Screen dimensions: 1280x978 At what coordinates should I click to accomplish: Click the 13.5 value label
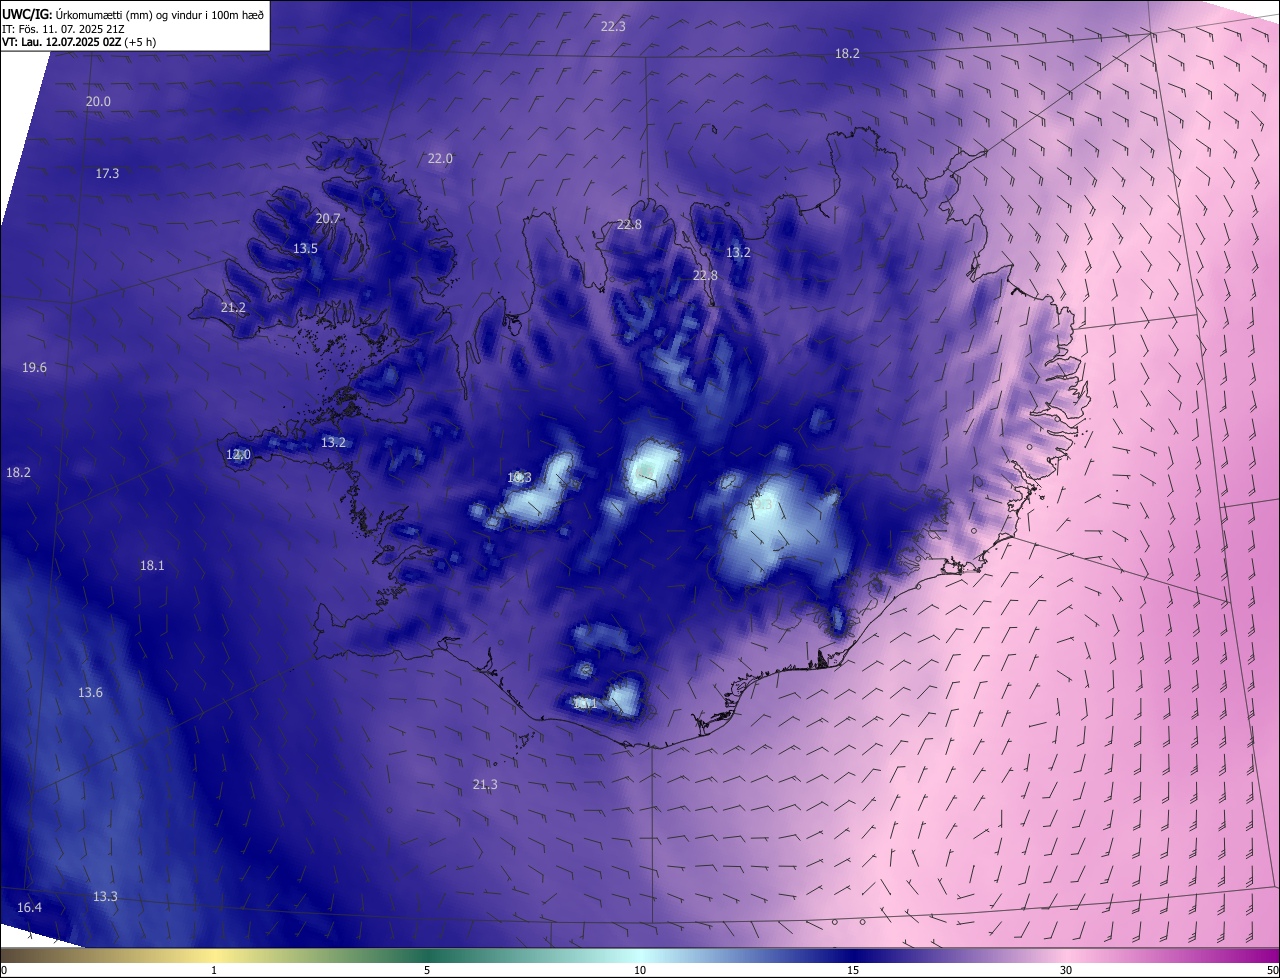(305, 249)
